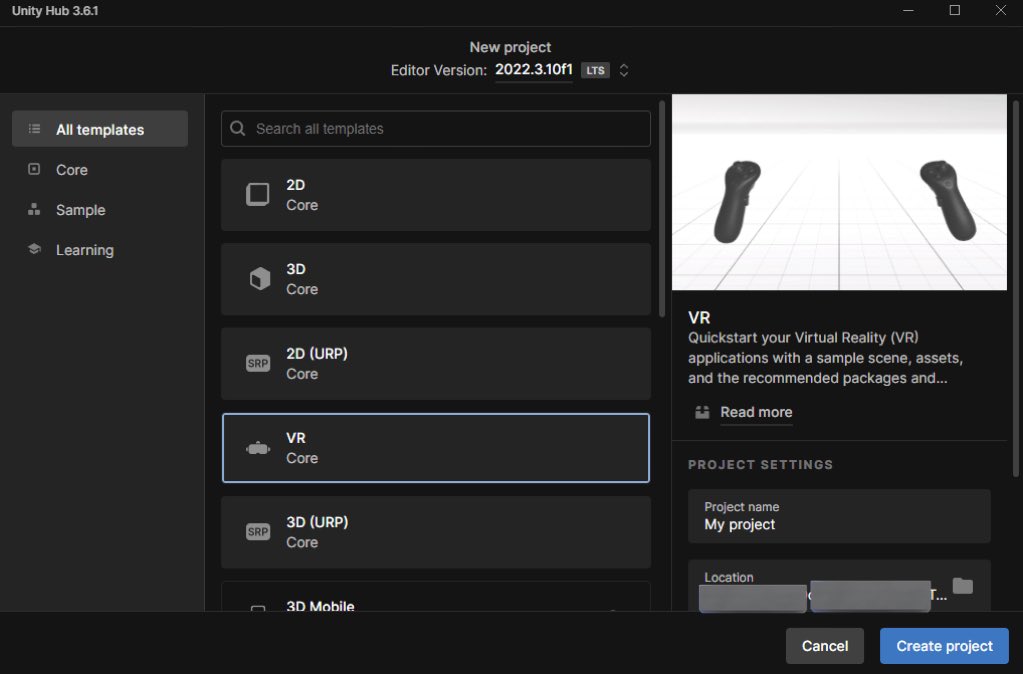Click the editor version 2022.3.10f1
The height and width of the screenshot is (674, 1023).
(x=534, y=69)
